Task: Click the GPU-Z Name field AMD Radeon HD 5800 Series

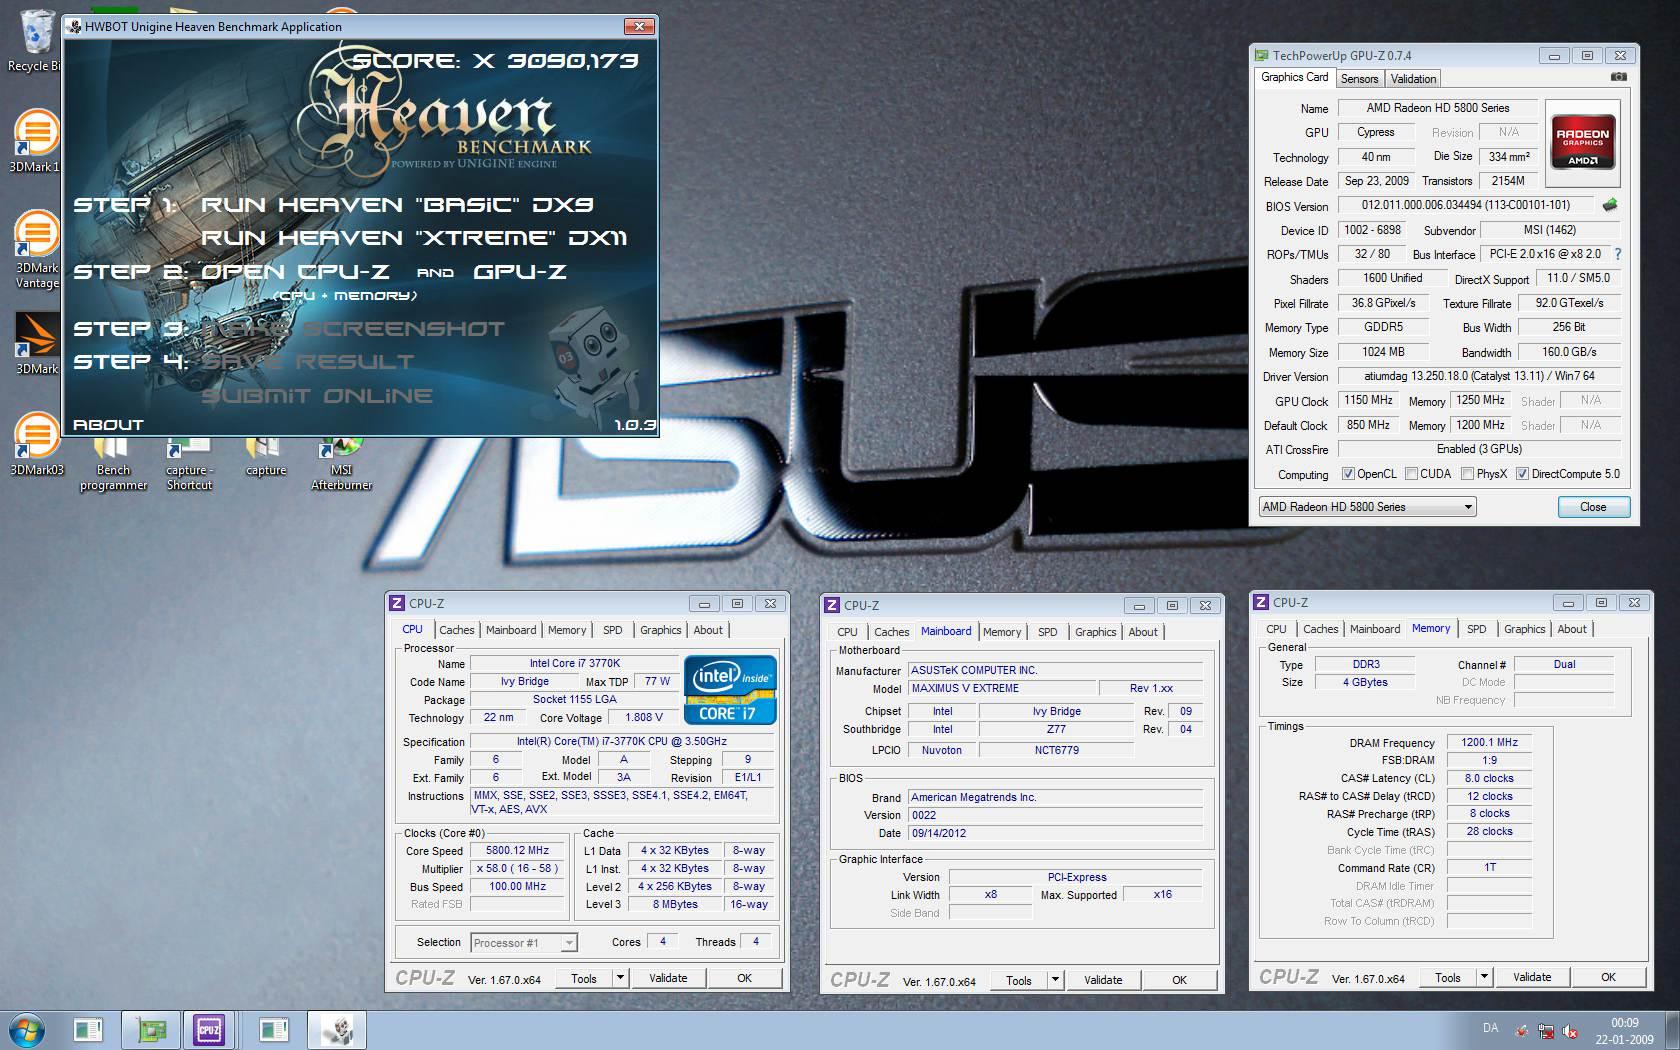Action: [1438, 108]
